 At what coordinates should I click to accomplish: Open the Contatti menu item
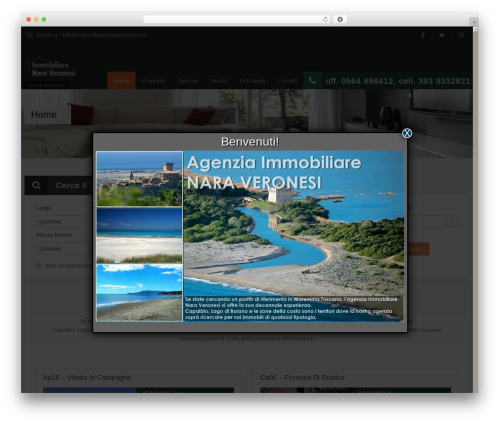[287, 81]
